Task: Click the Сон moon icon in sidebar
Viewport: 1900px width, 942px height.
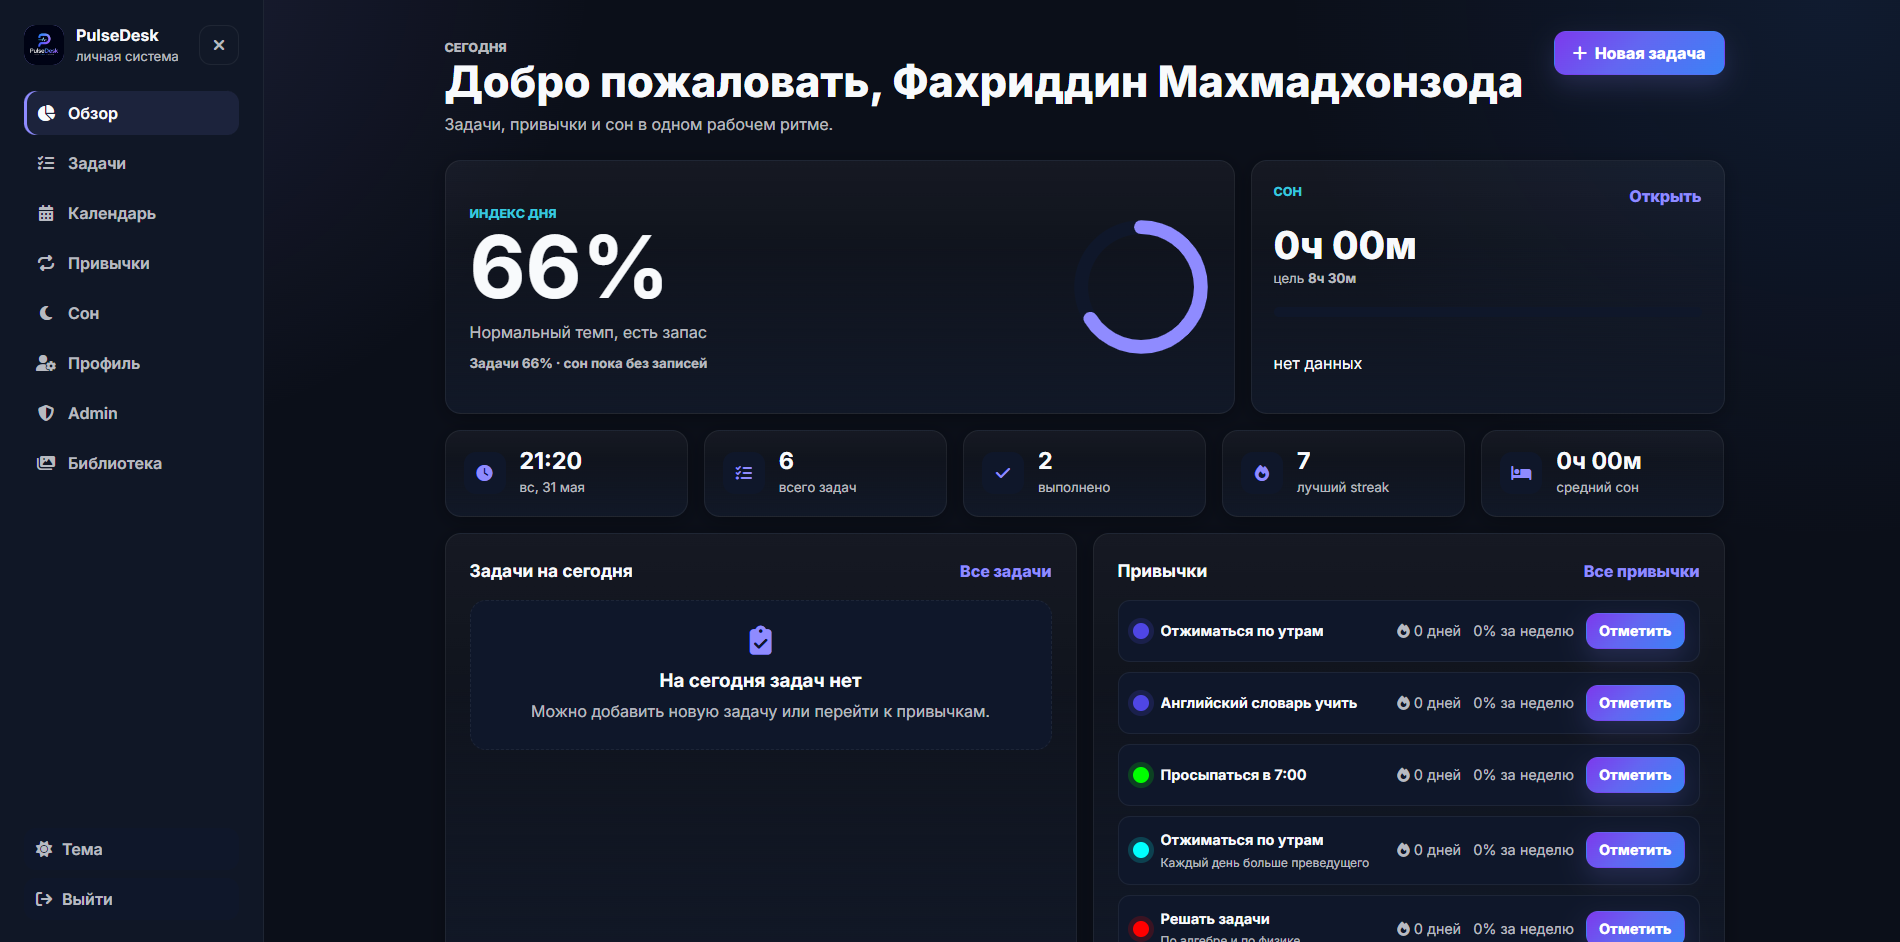Action: 46,313
